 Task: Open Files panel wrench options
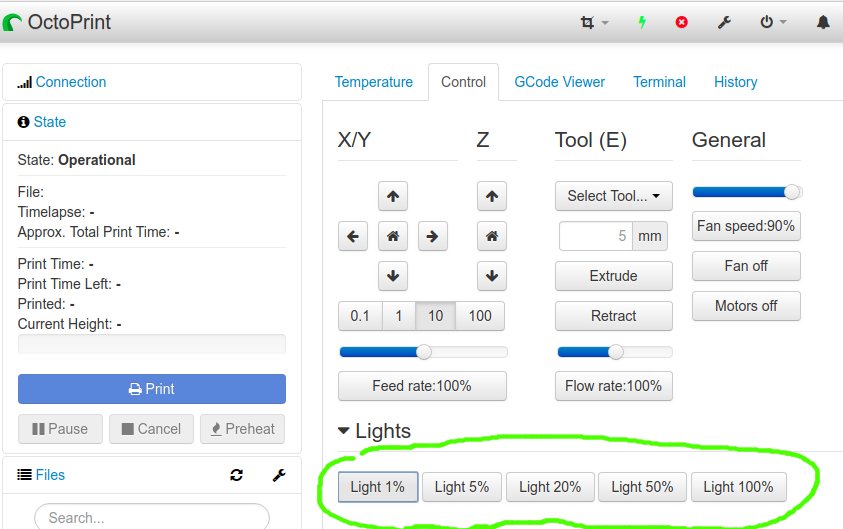(279, 475)
